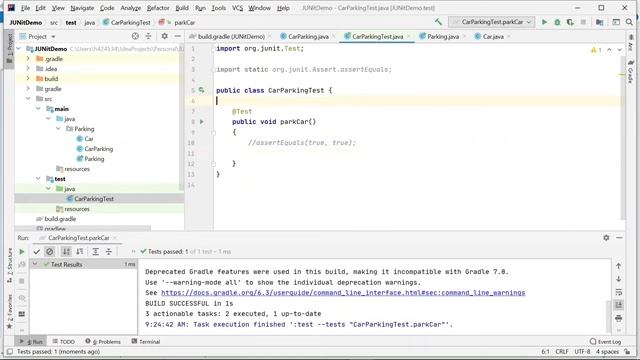Expand the .gradle folder

(x=28, y=59)
